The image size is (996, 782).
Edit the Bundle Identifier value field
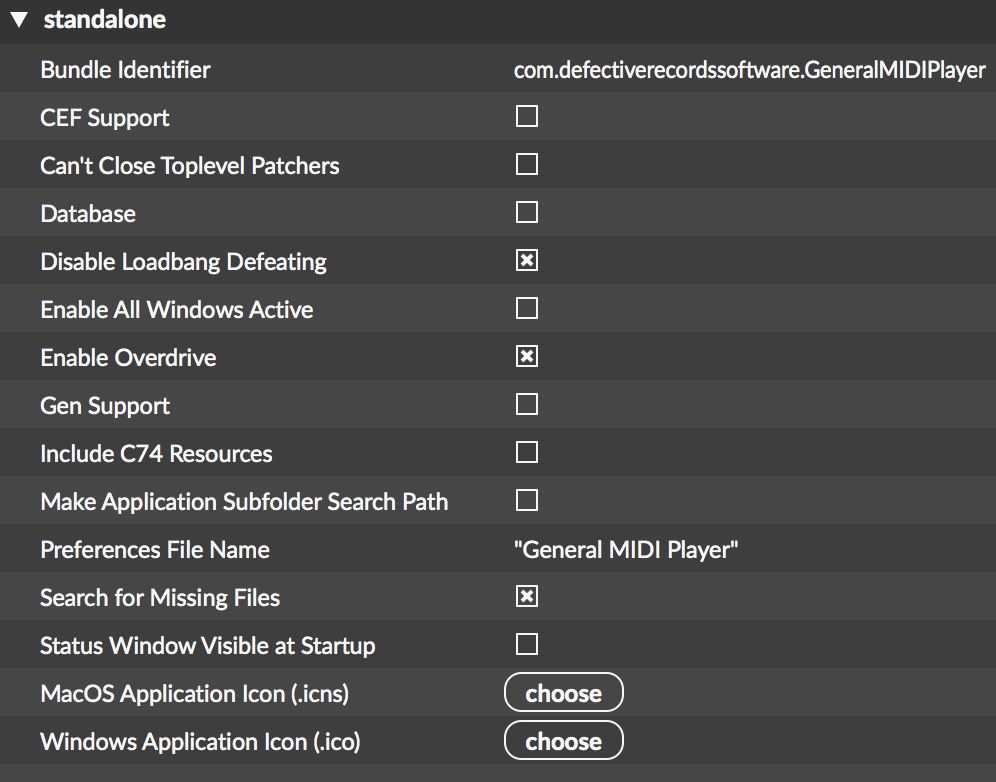[x=750, y=70]
